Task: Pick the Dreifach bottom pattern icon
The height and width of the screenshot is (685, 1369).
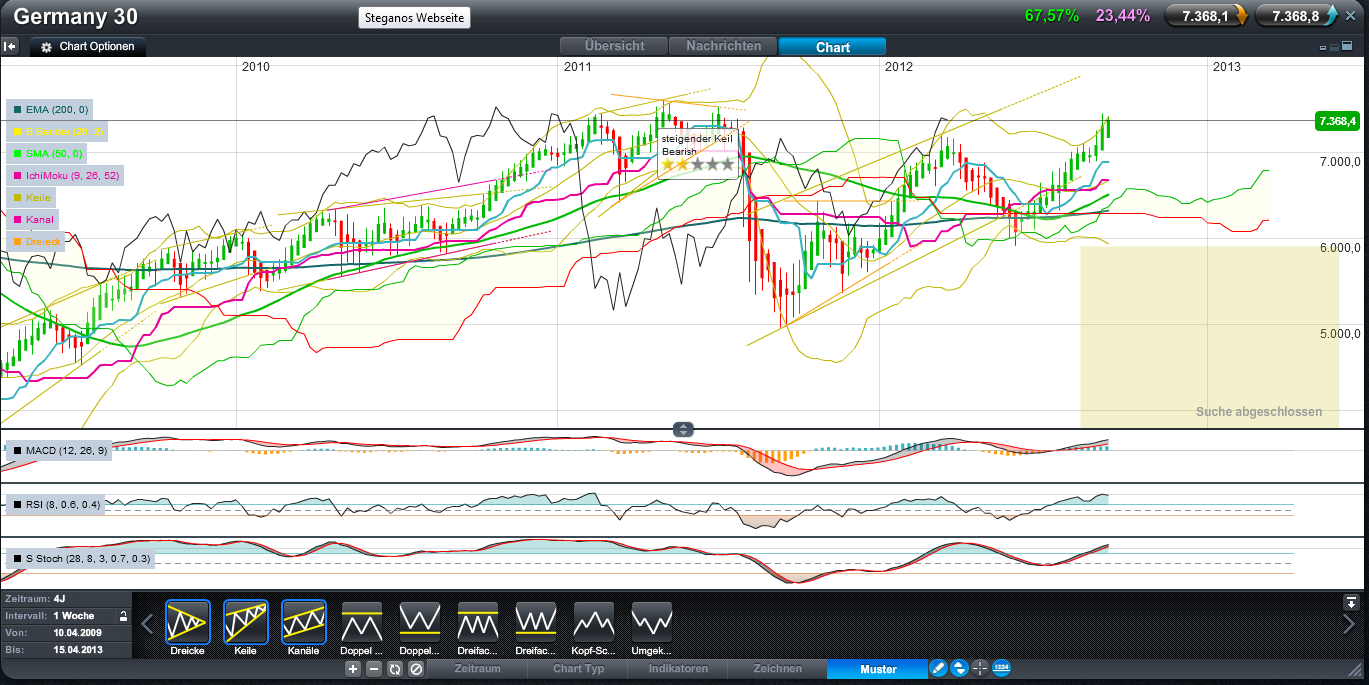Action: coord(535,621)
